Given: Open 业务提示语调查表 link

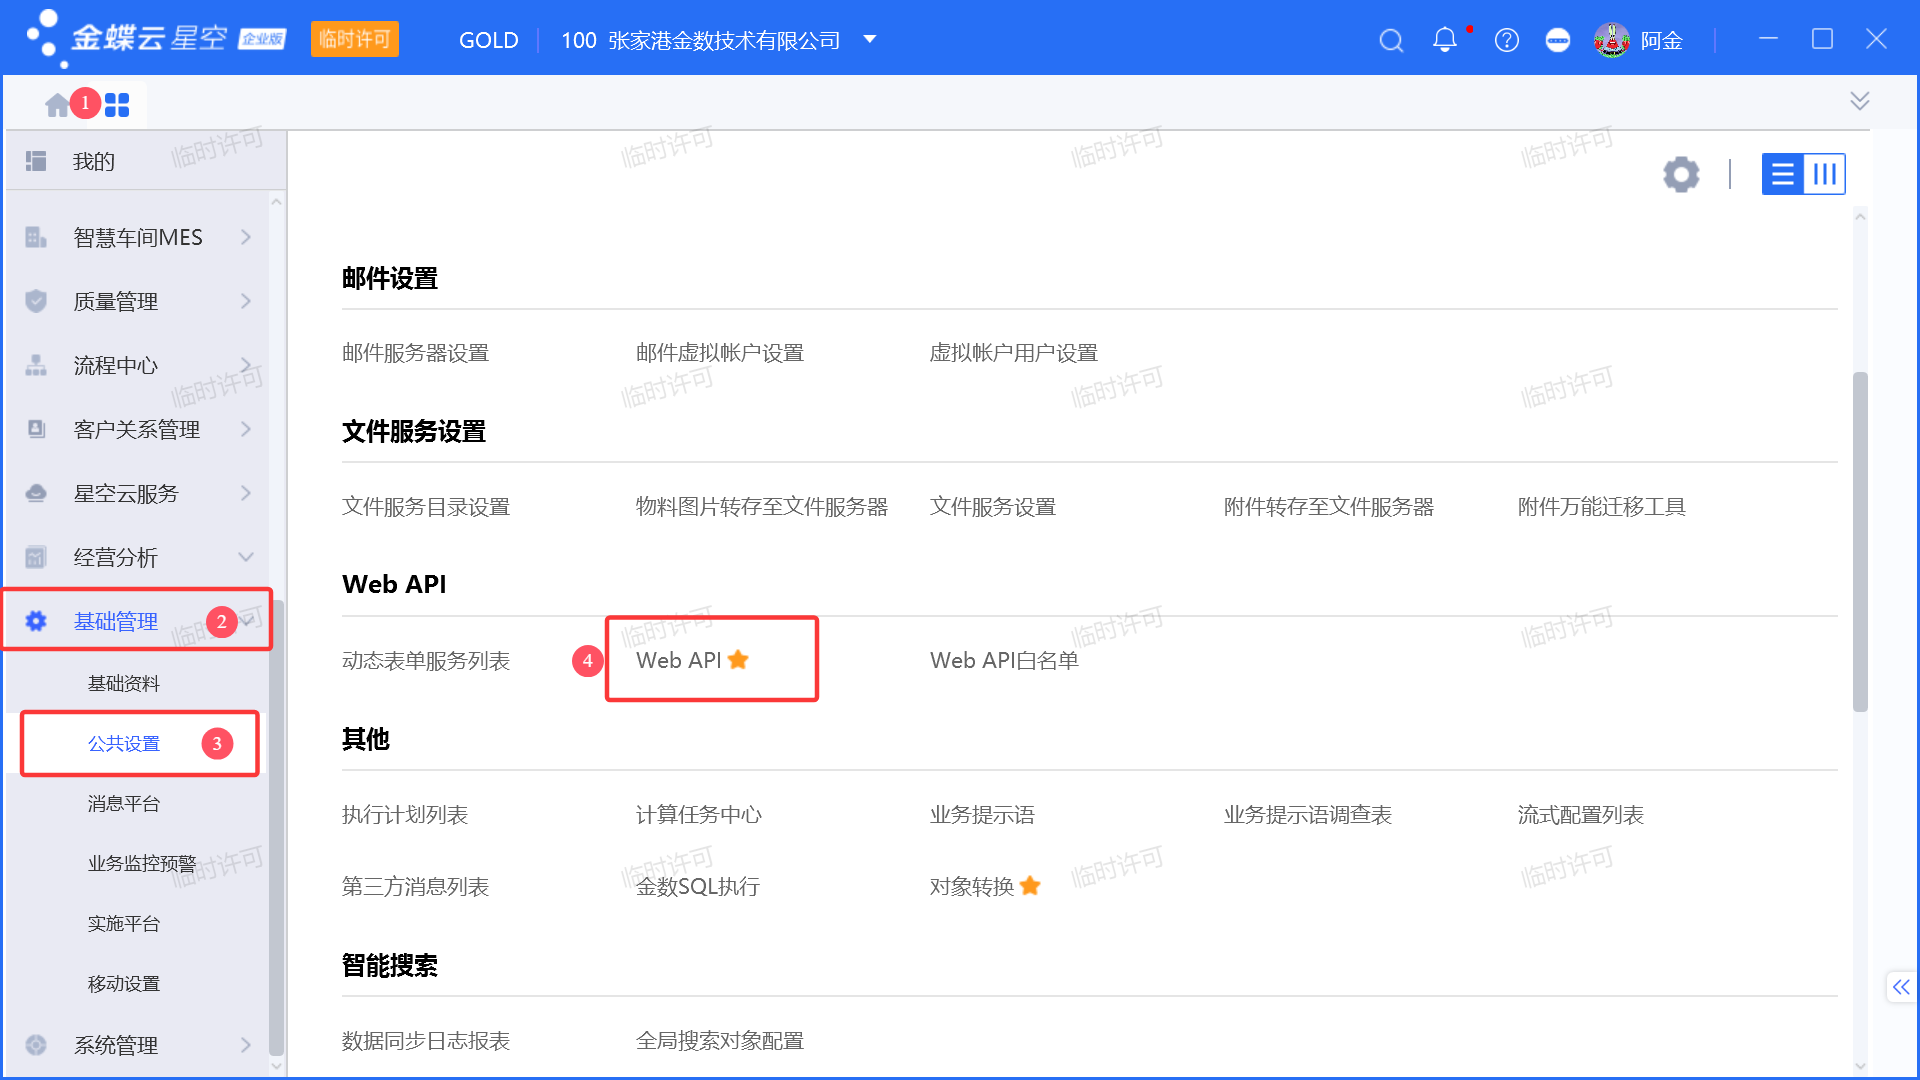Looking at the screenshot, I should pos(1308,815).
